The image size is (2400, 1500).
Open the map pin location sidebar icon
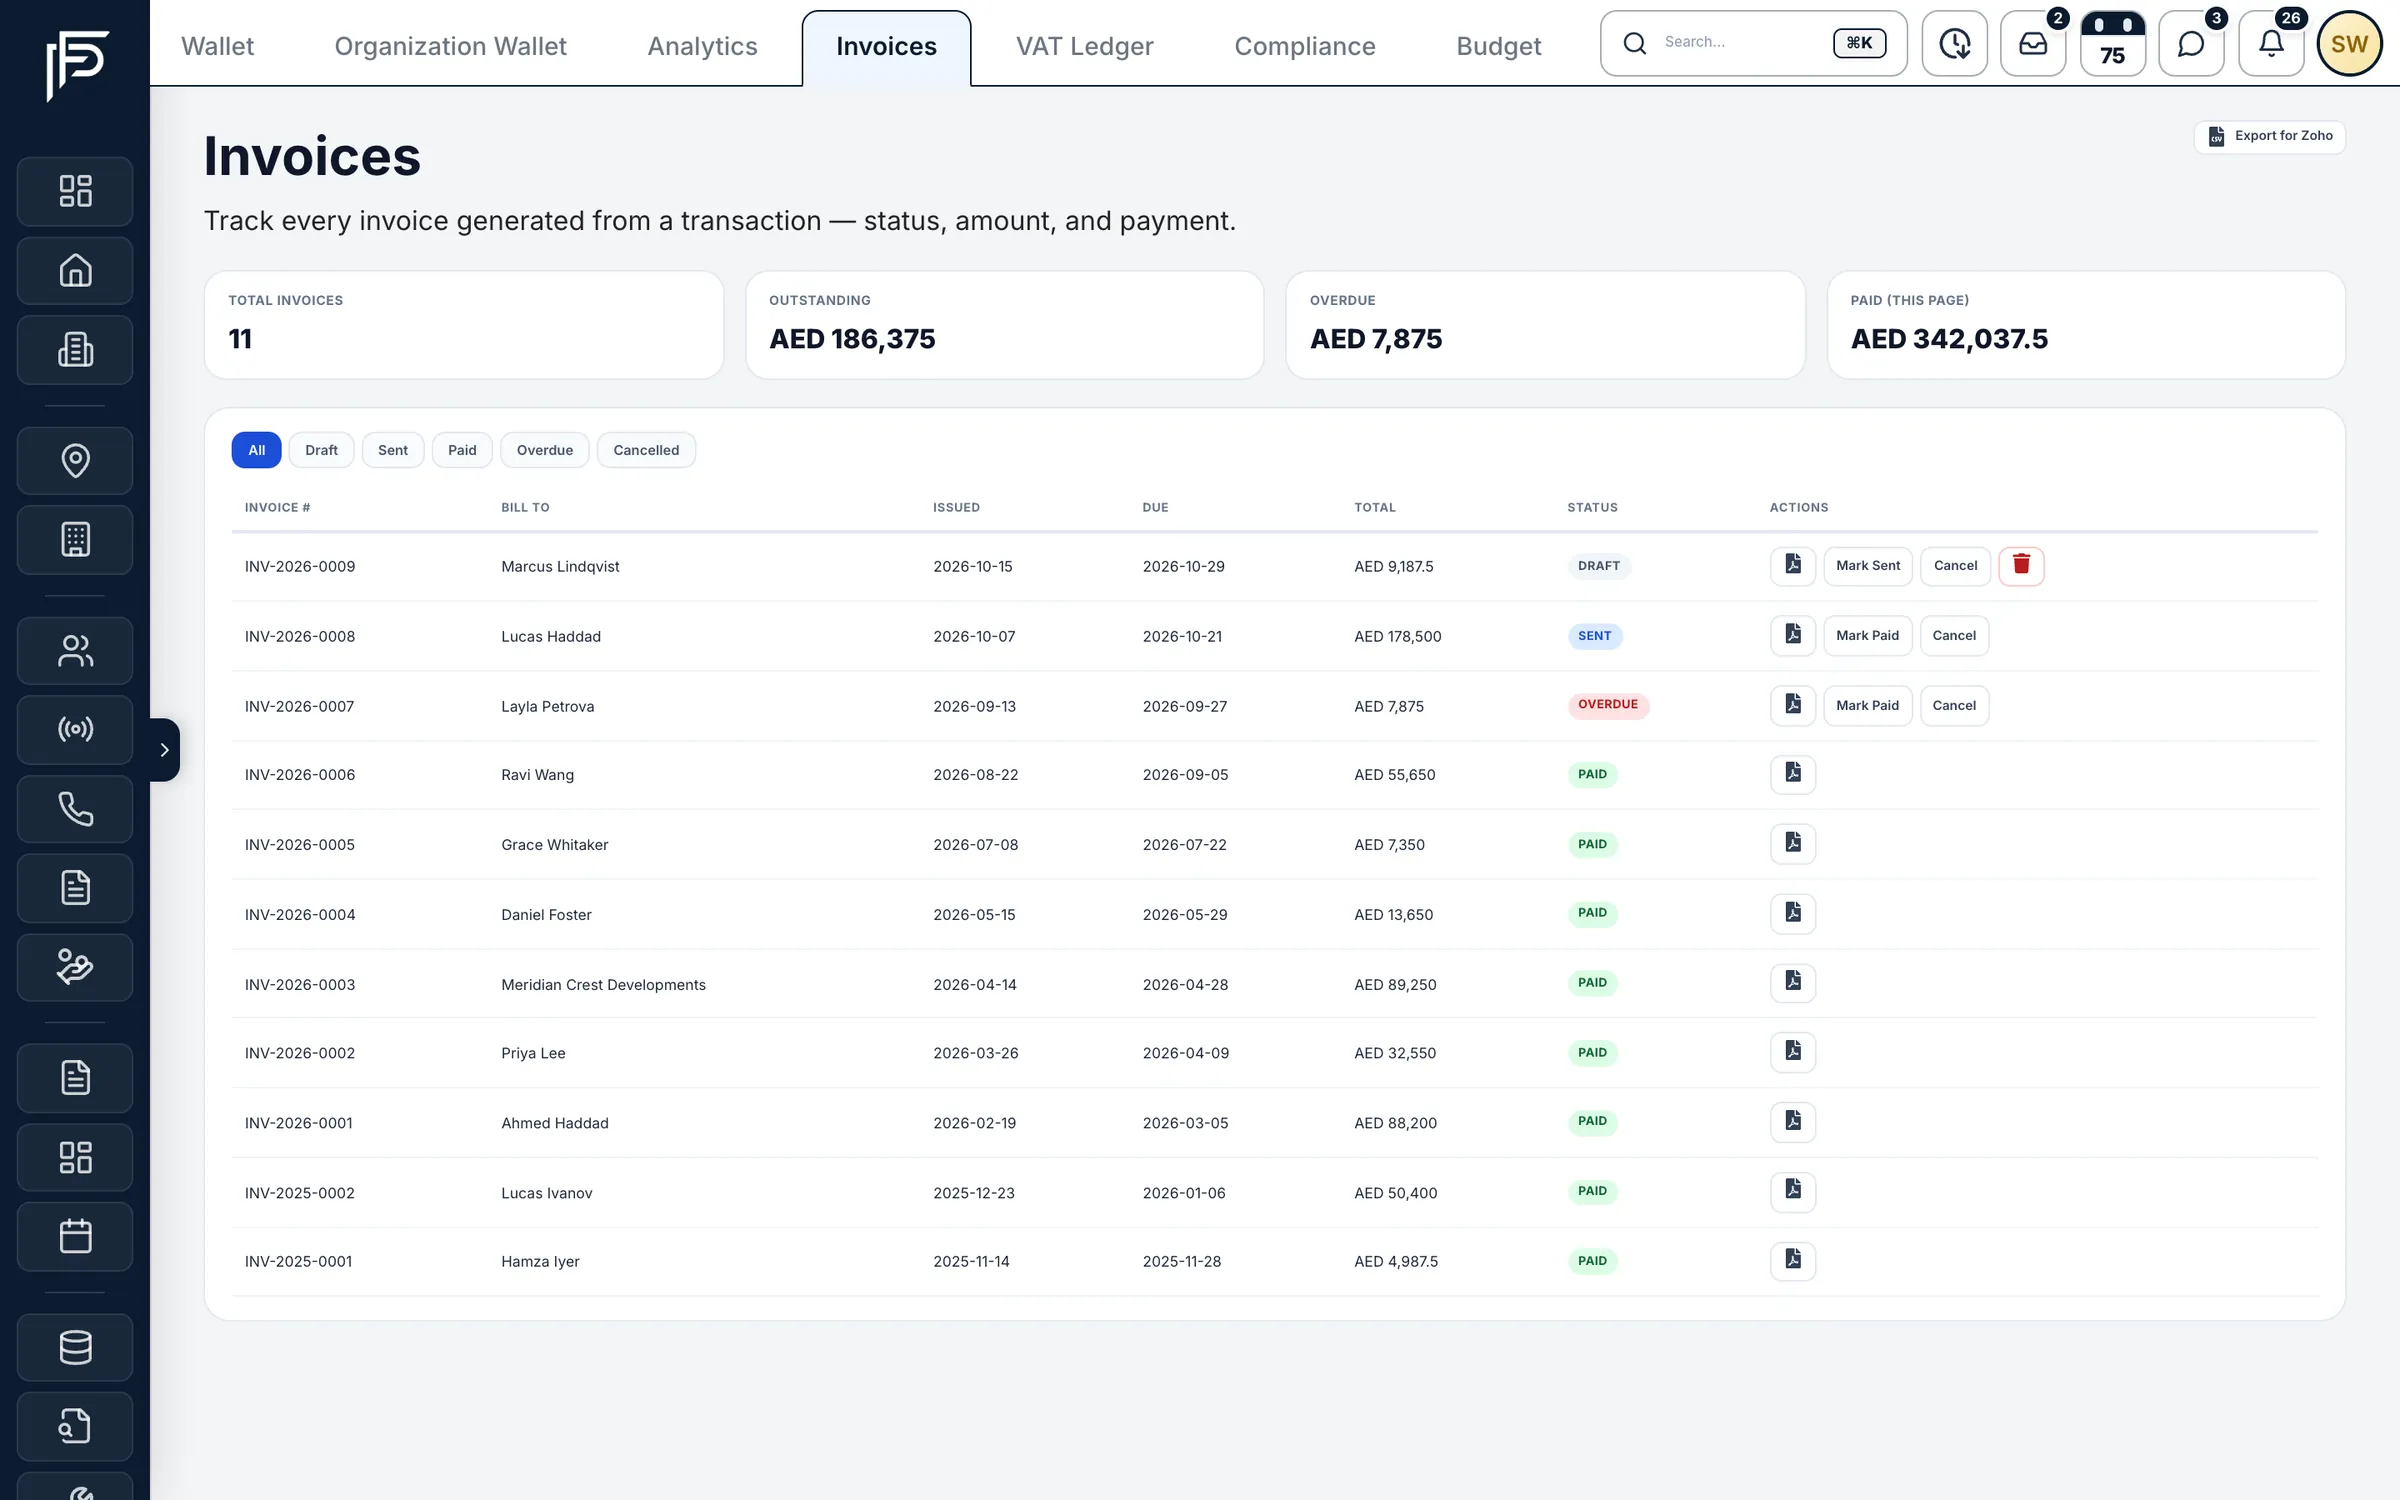(75, 460)
